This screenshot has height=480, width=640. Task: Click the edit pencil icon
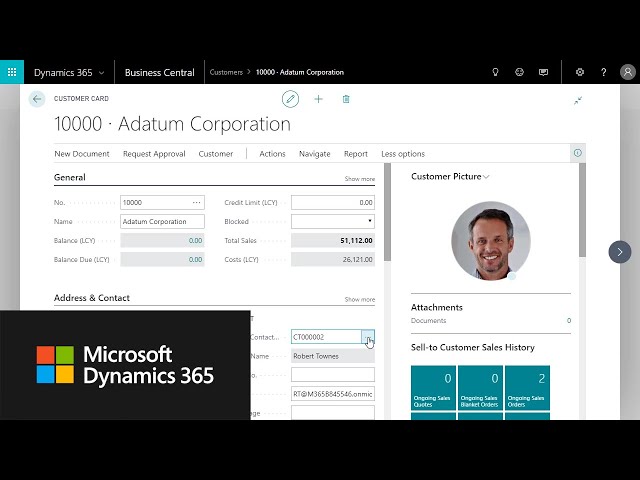point(290,99)
